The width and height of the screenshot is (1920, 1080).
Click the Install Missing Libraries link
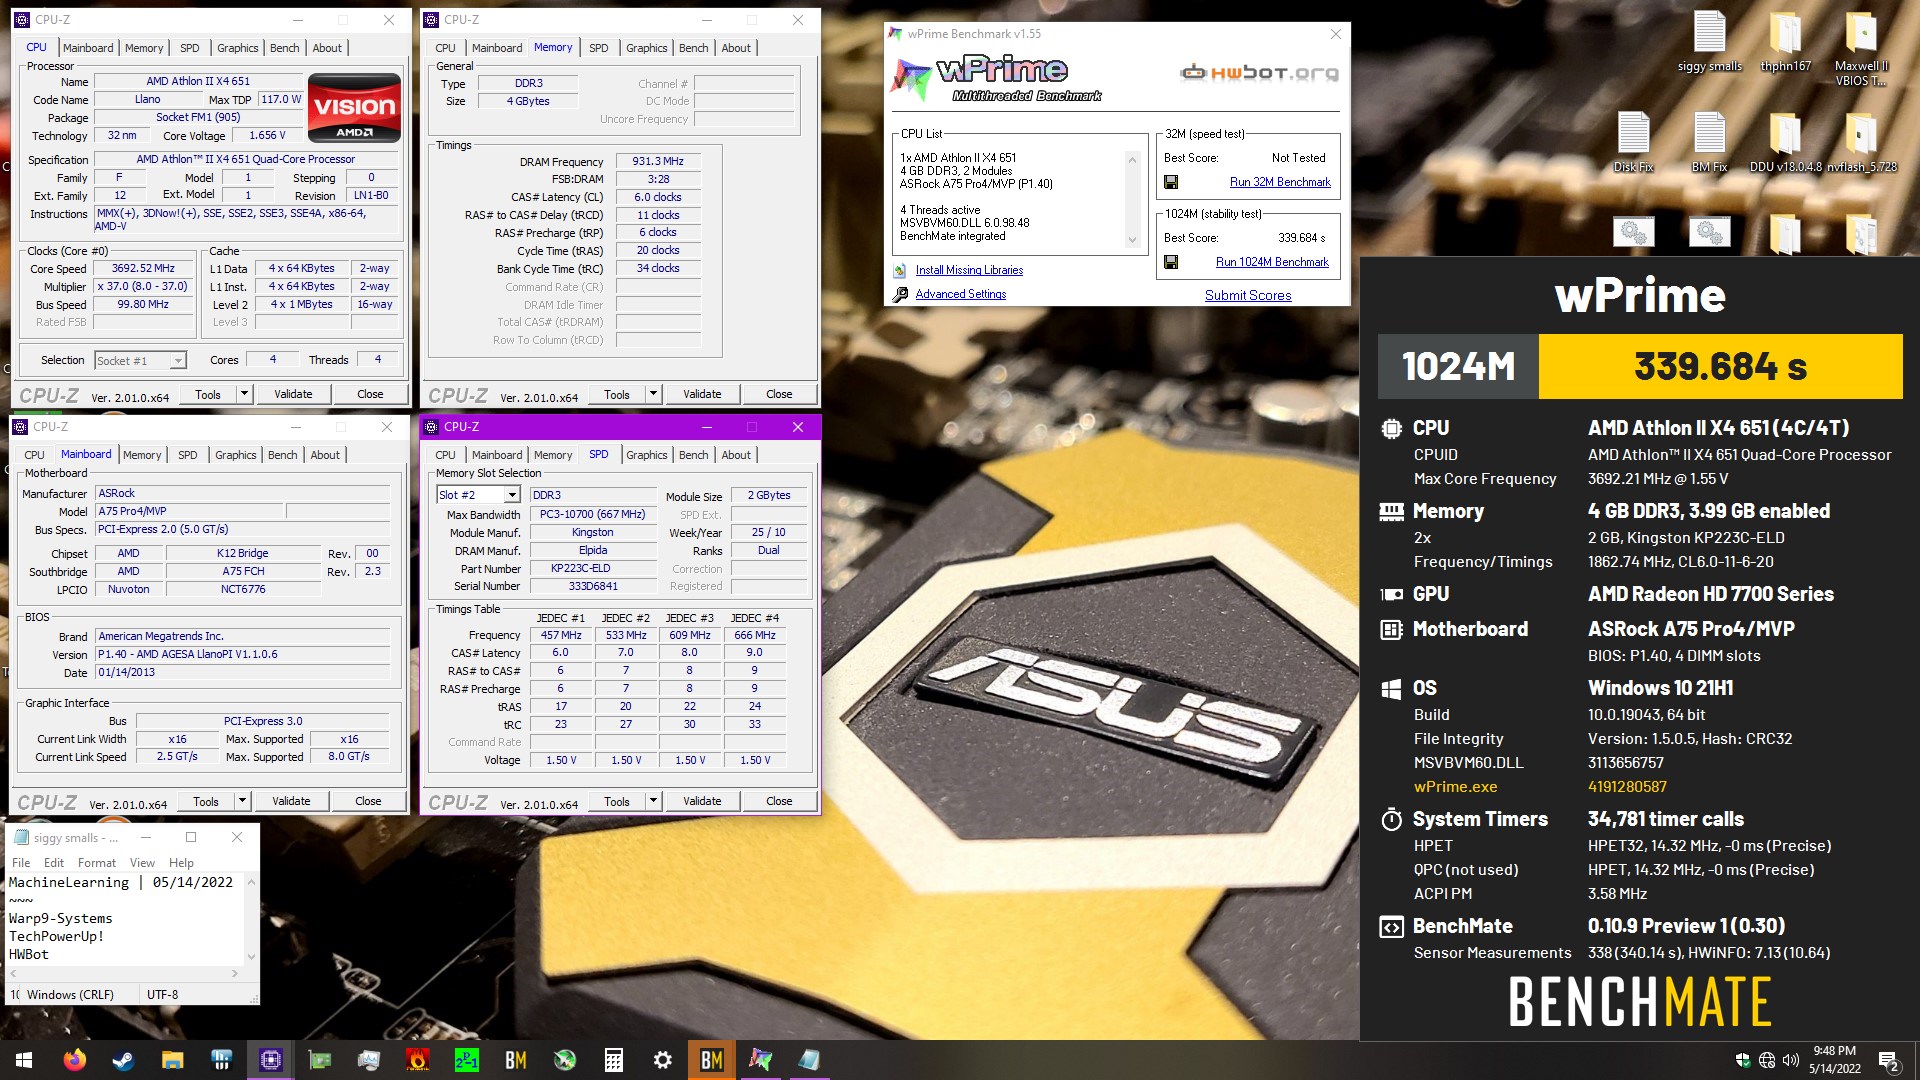(969, 270)
